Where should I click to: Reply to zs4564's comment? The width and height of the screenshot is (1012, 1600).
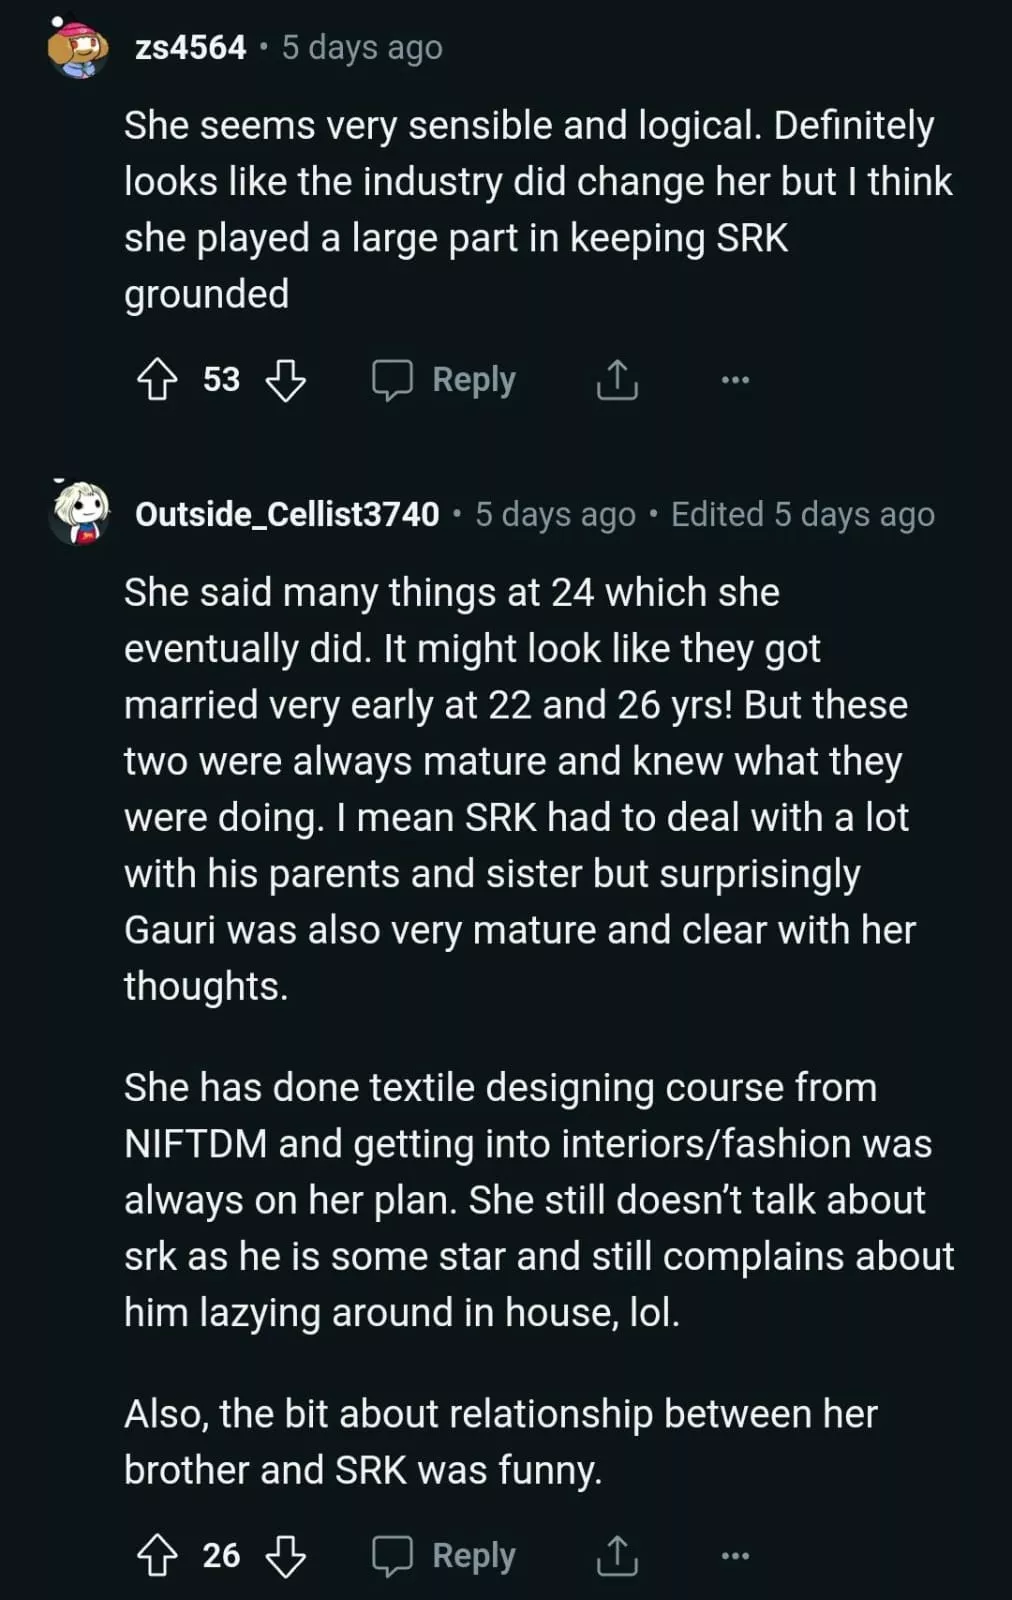coord(445,380)
